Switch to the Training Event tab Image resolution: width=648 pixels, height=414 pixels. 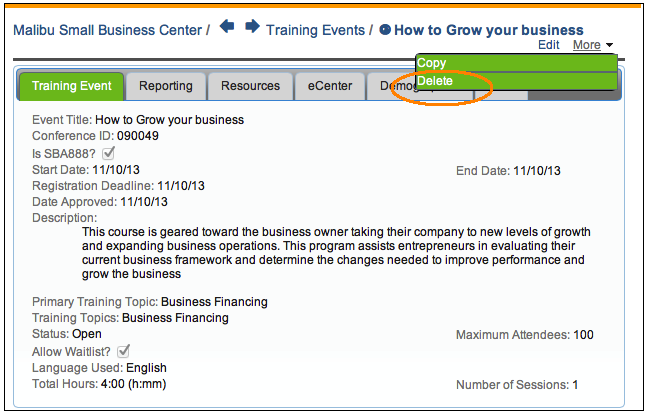coord(71,87)
